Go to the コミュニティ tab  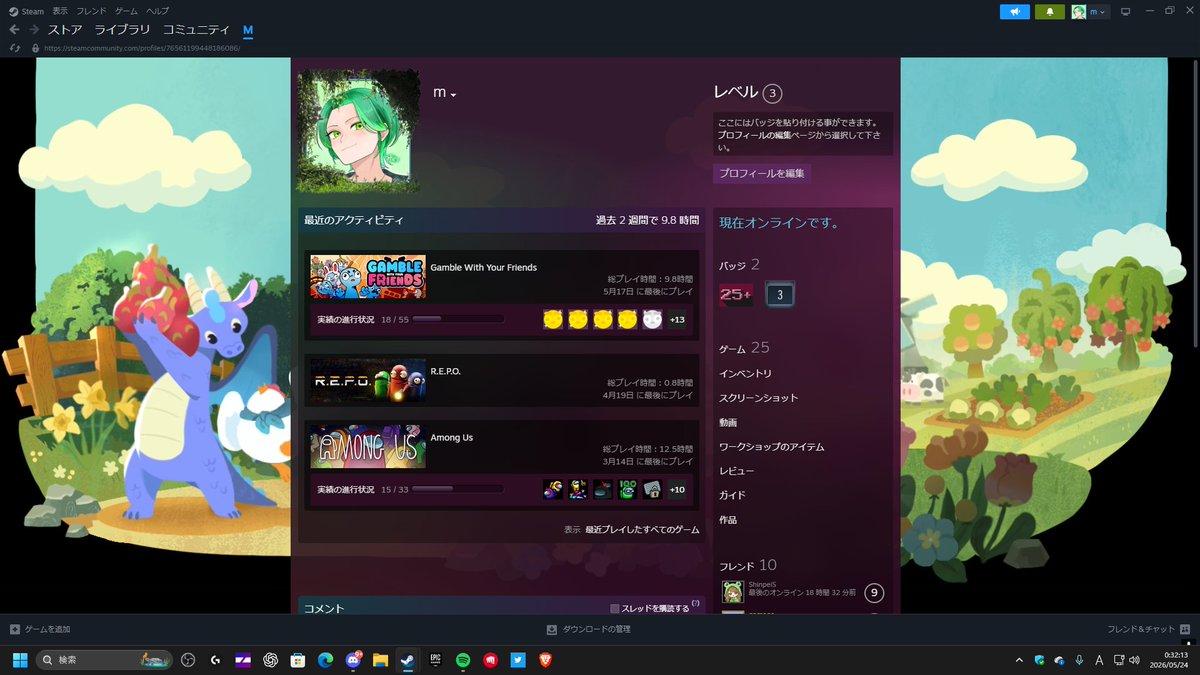pos(196,30)
